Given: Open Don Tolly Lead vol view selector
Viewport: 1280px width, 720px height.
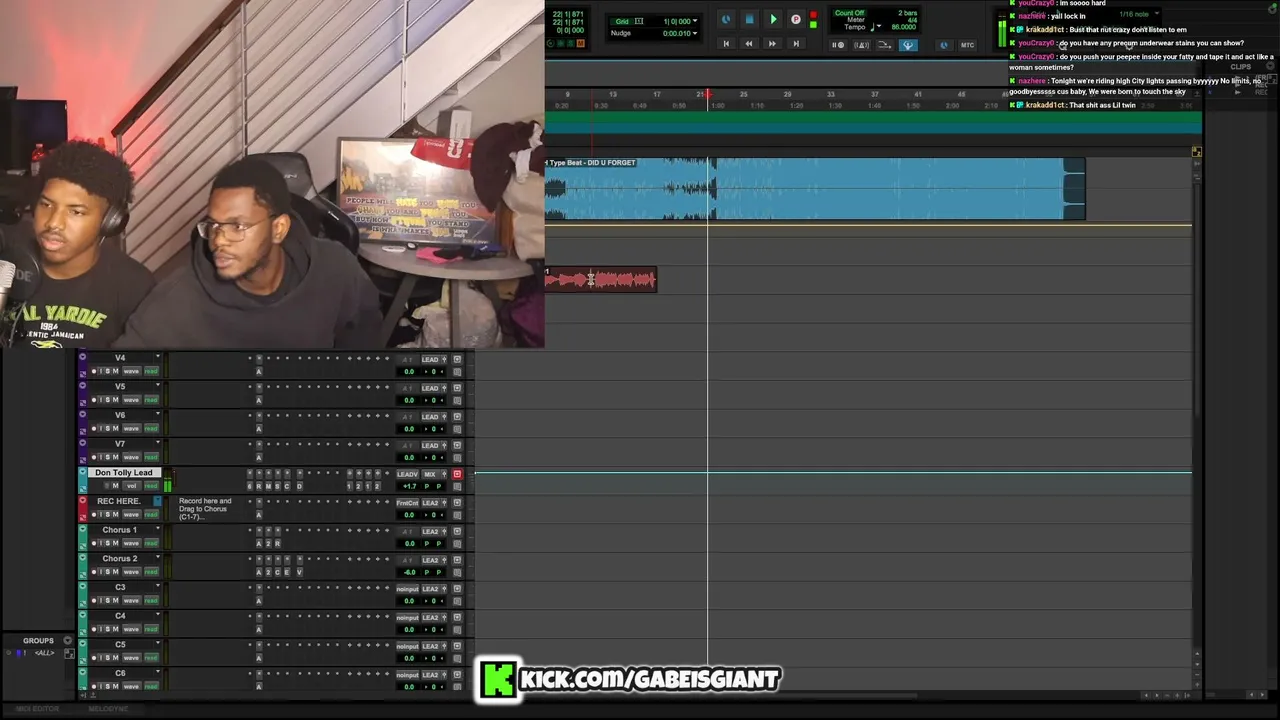Looking at the screenshot, I should click(131, 486).
